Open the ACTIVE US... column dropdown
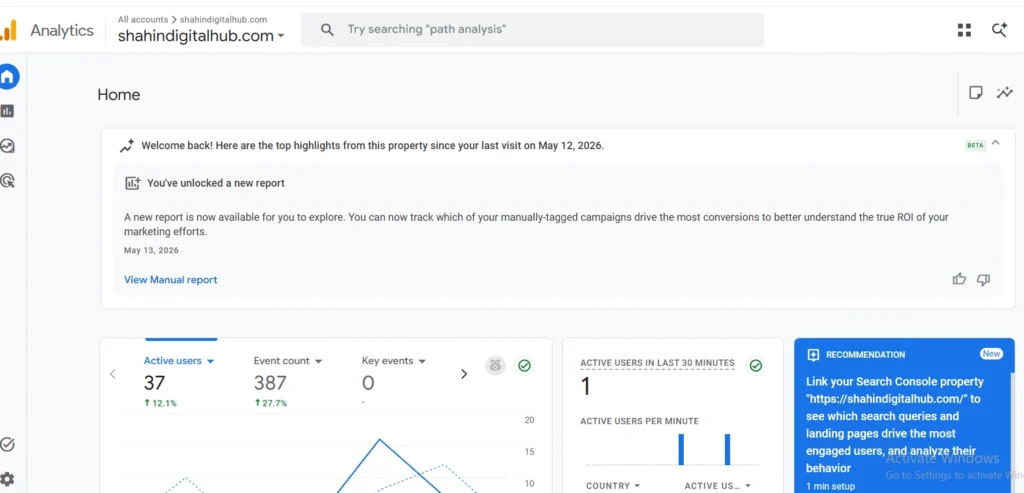 point(717,486)
